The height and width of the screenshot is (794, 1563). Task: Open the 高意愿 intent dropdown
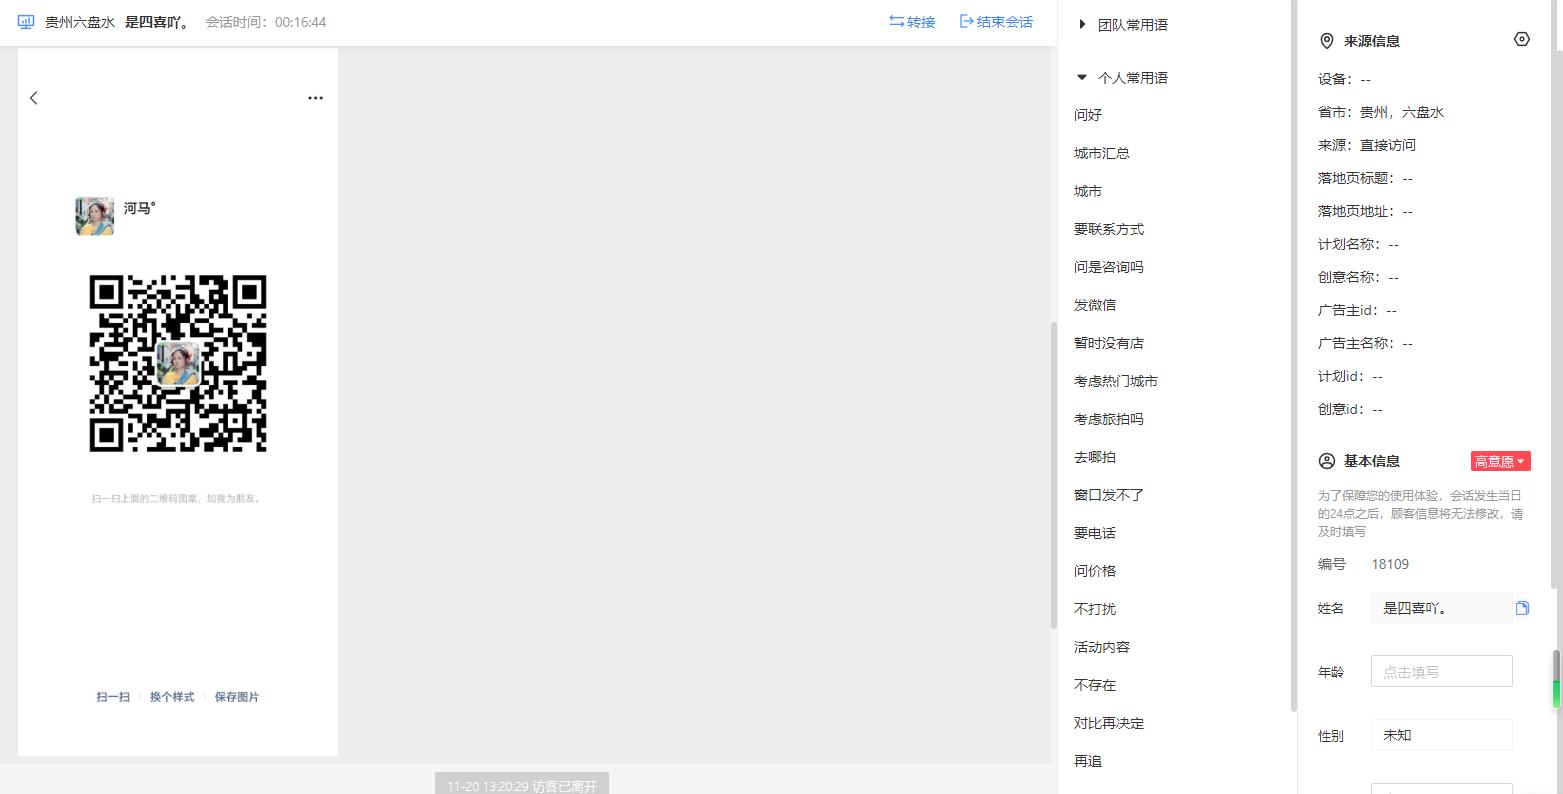click(x=1500, y=461)
